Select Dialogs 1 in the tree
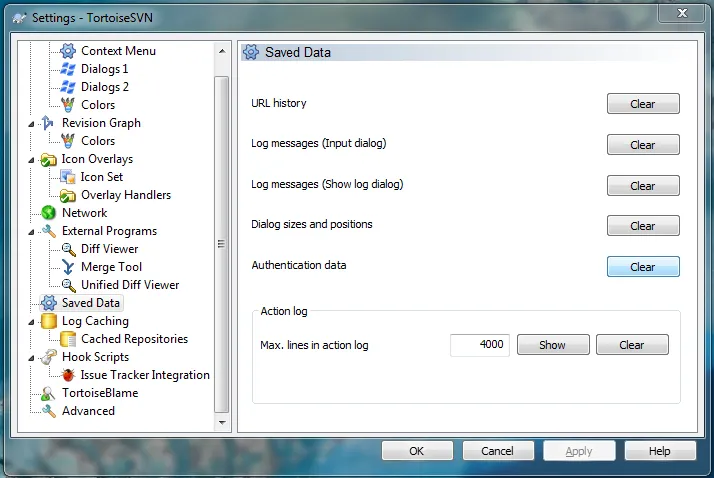The image size is (714, 478). click(x=105, y=69)
